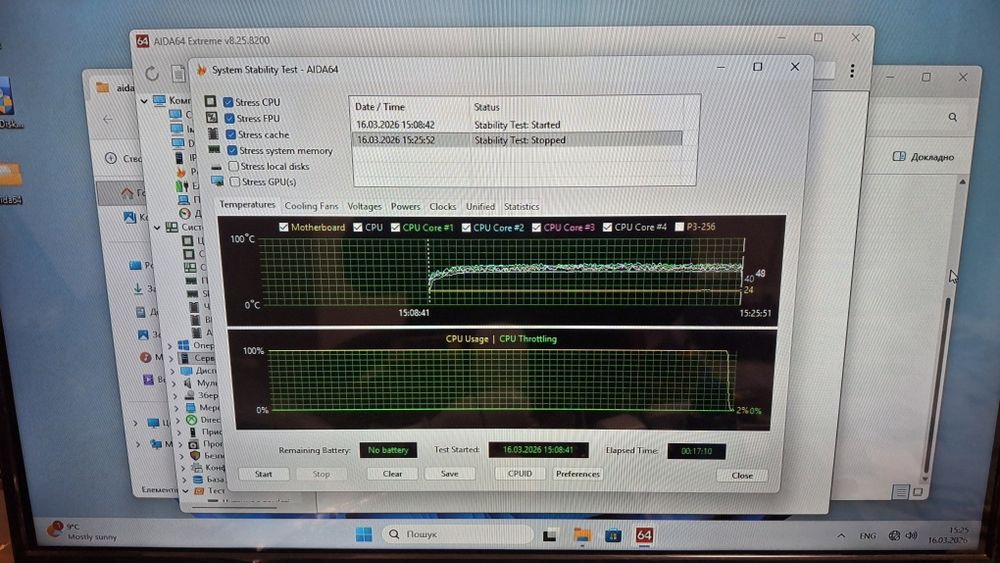Open the Powers tab

(x=406, y=206)
